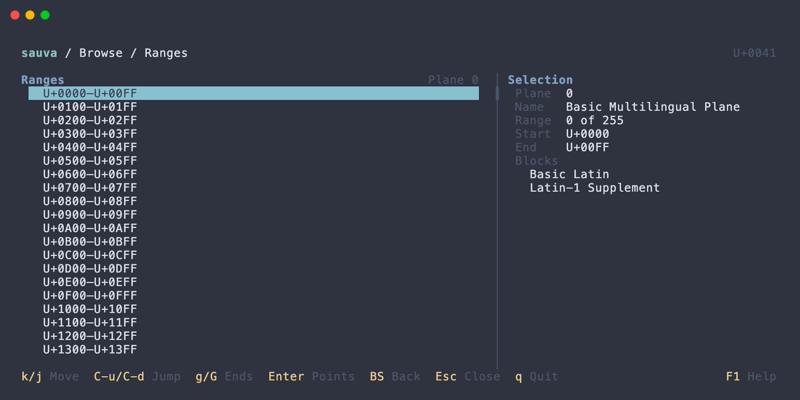Select the U+0200–U+02FF range row

tap(254, 120)
